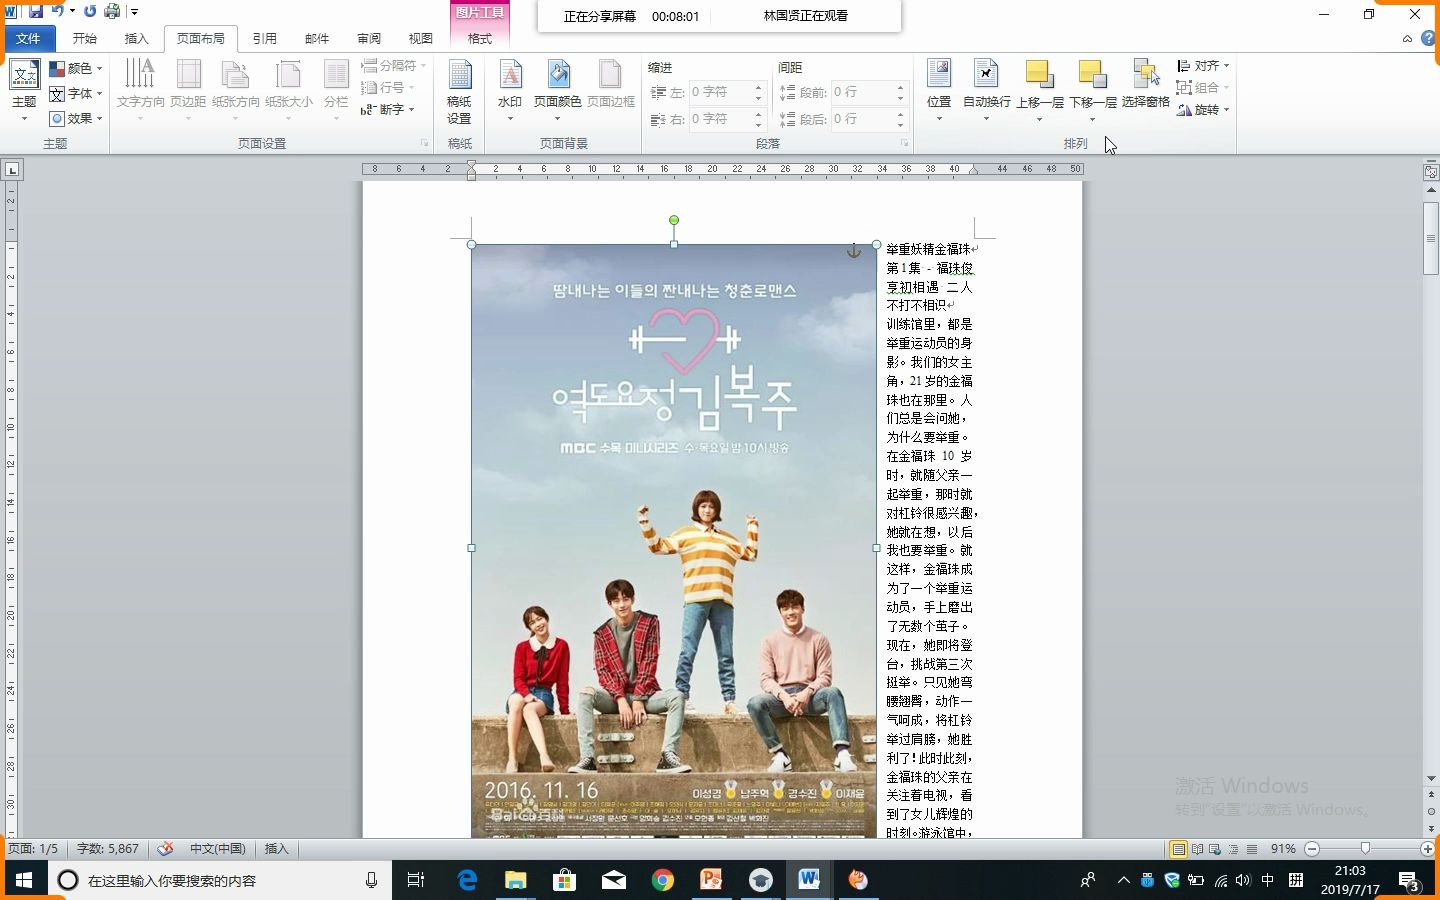Screen dimensions: 1440x900
Task: Open the 位置 position menu
Action: click(939, 90)
